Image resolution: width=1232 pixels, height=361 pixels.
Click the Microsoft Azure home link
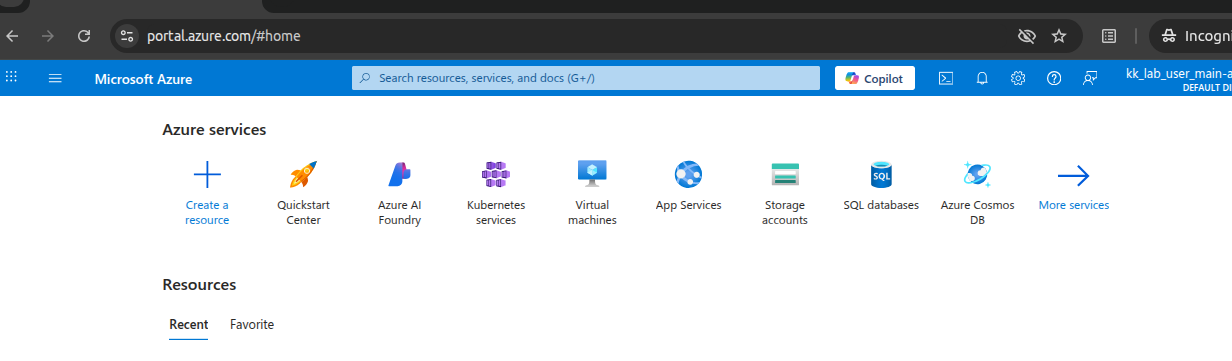[144, 79]
